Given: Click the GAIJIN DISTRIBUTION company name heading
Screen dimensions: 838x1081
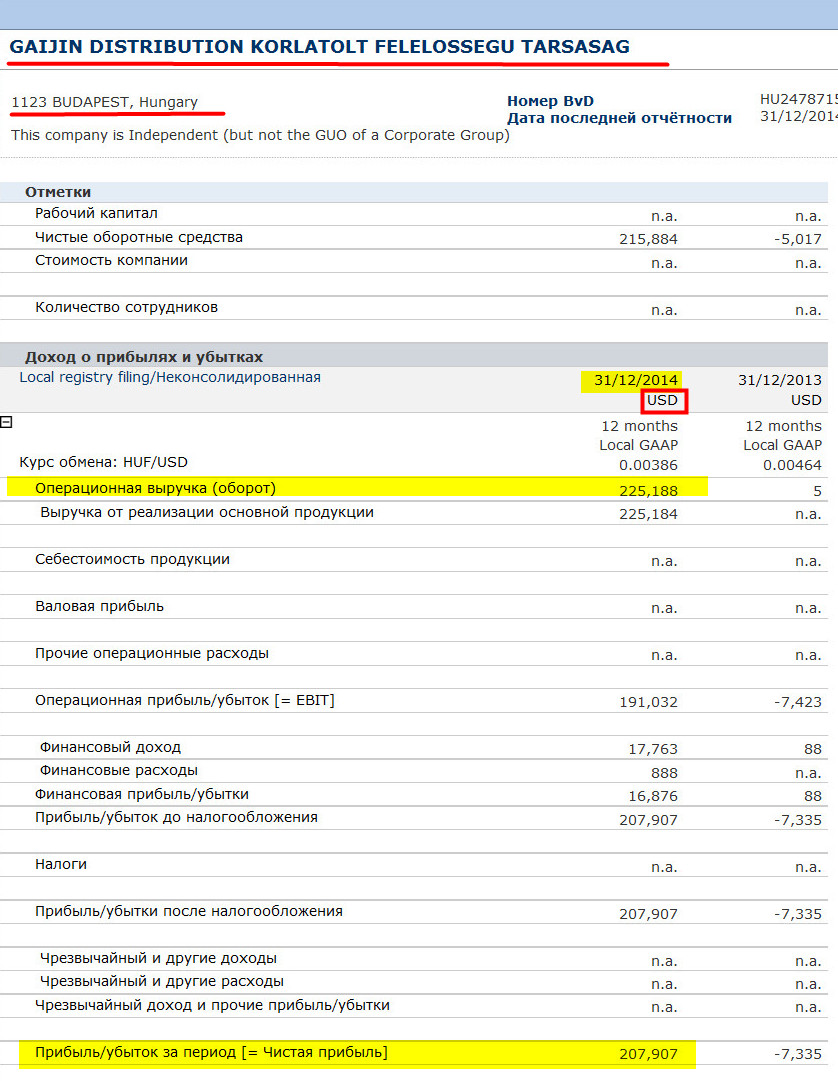Looking at the screenshot, I should pyautogui.click(x=319, y=46).
